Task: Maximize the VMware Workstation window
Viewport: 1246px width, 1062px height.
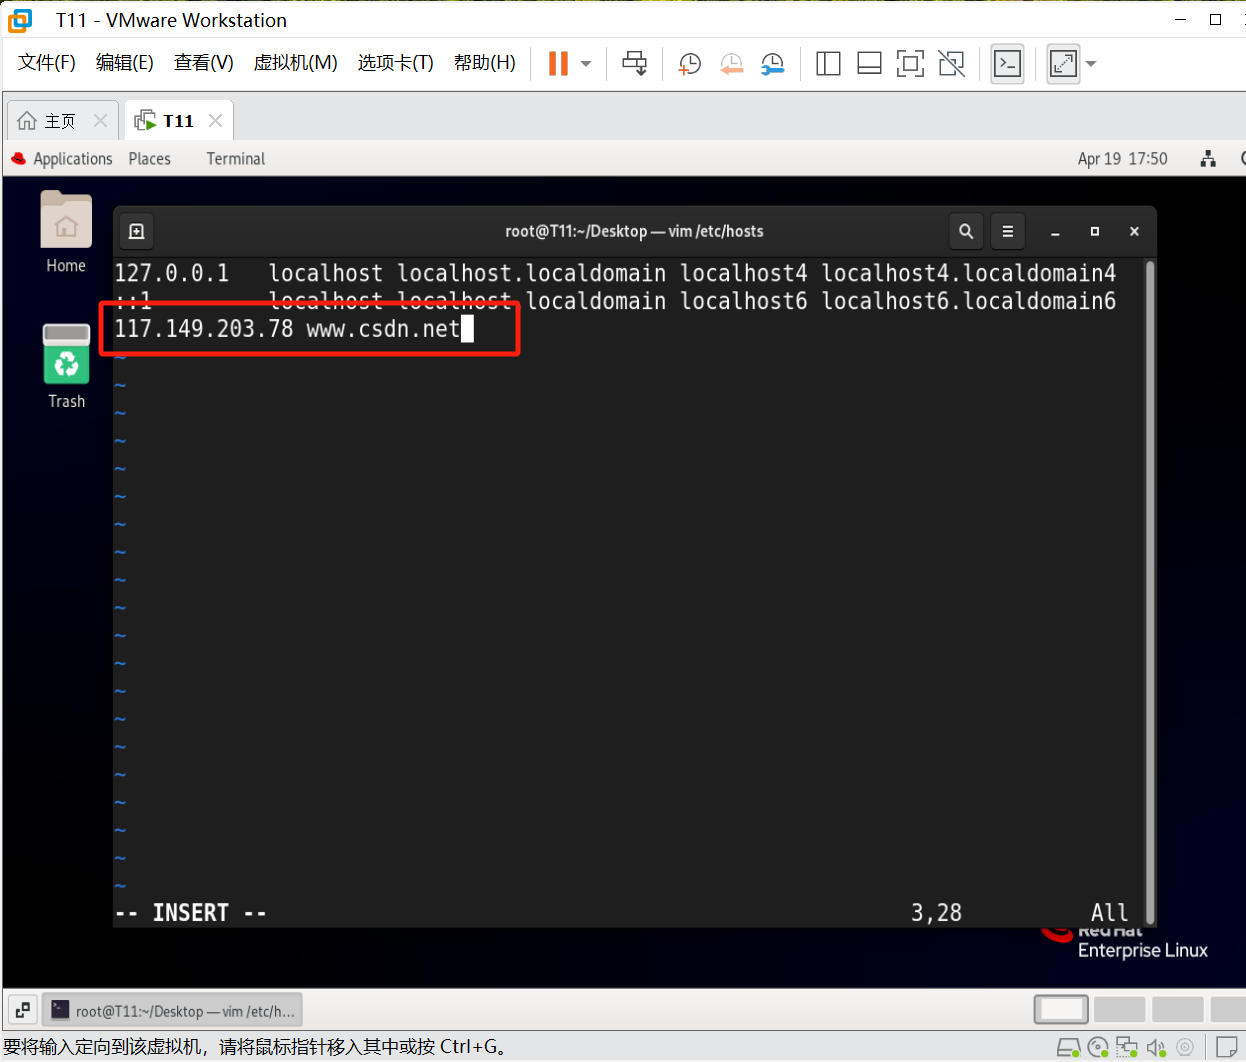Action: [x=1216, y=19]
